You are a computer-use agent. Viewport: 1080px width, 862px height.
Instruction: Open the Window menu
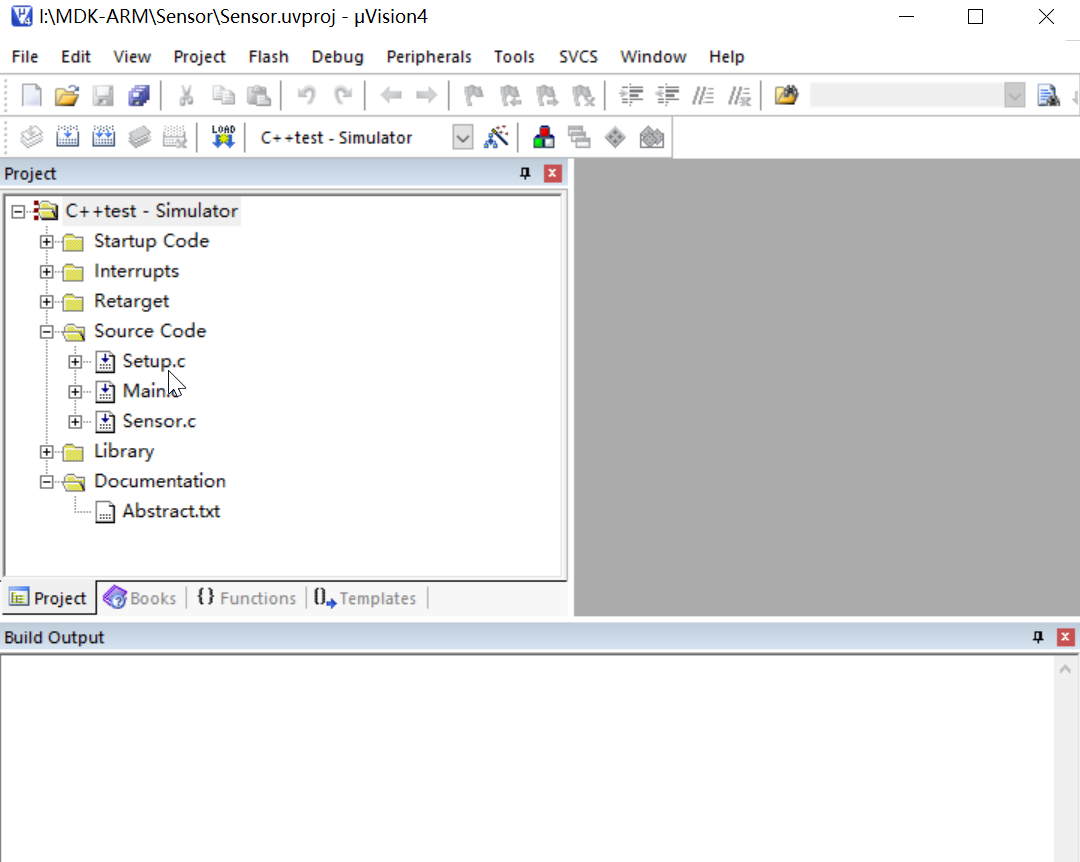653,57
